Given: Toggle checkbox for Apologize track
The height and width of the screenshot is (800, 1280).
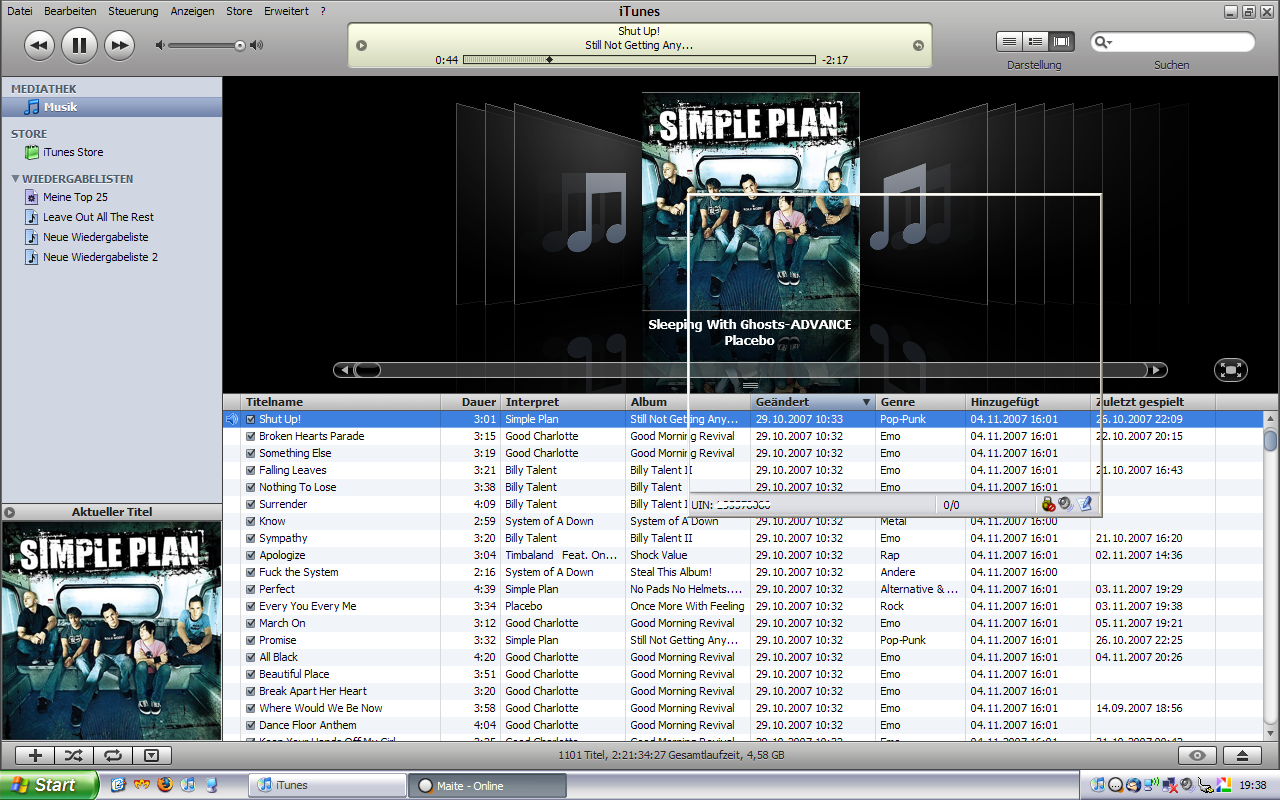Looking at the screenshot, I should pos(251,556).
